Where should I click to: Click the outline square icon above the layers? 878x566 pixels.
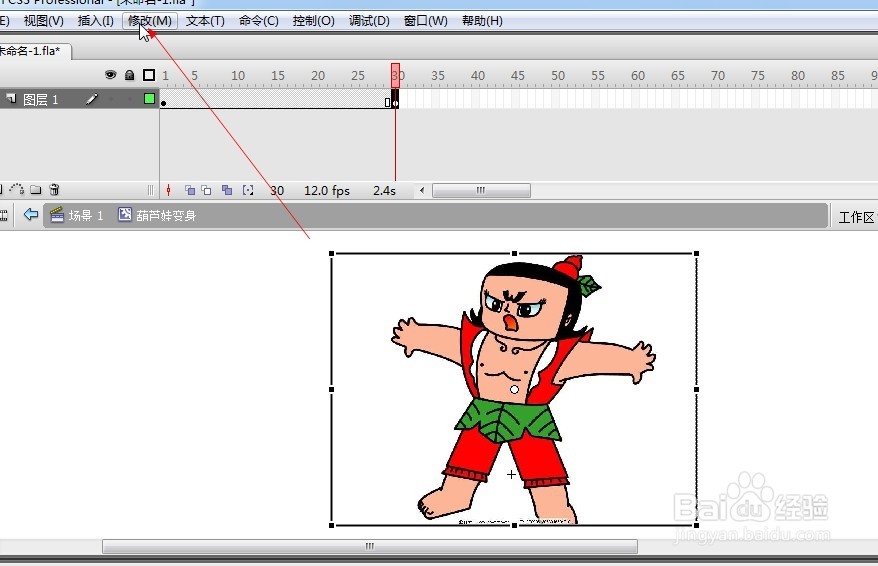pos(149,74)
